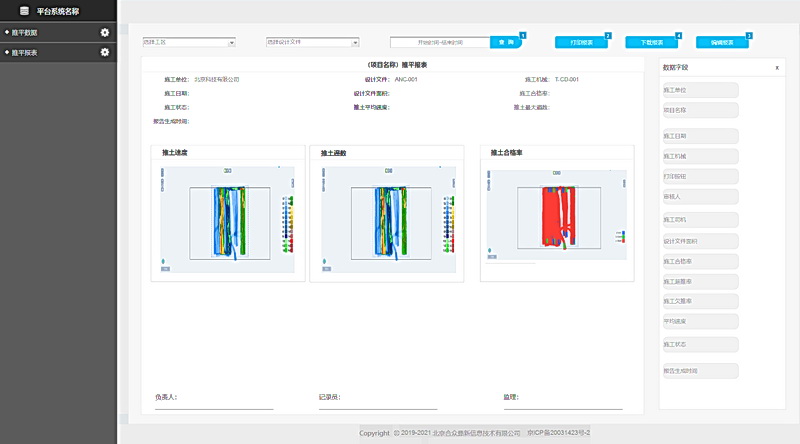
Task: Select the 推土合格率 chart thumbnail
Action: [556, 219]
